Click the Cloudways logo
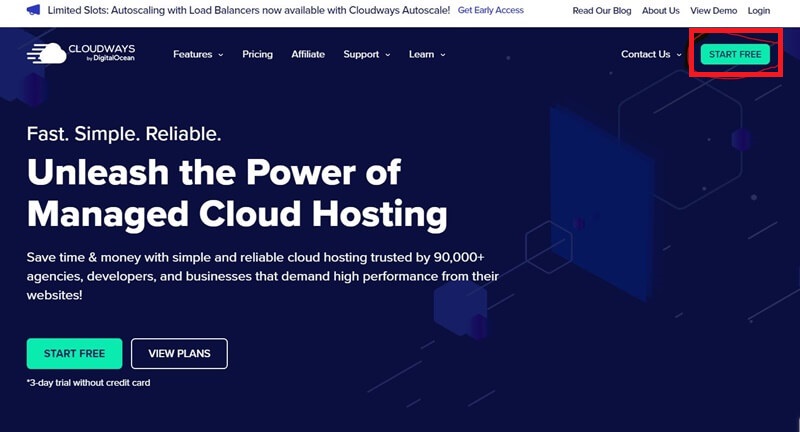 tap(81, 53)
